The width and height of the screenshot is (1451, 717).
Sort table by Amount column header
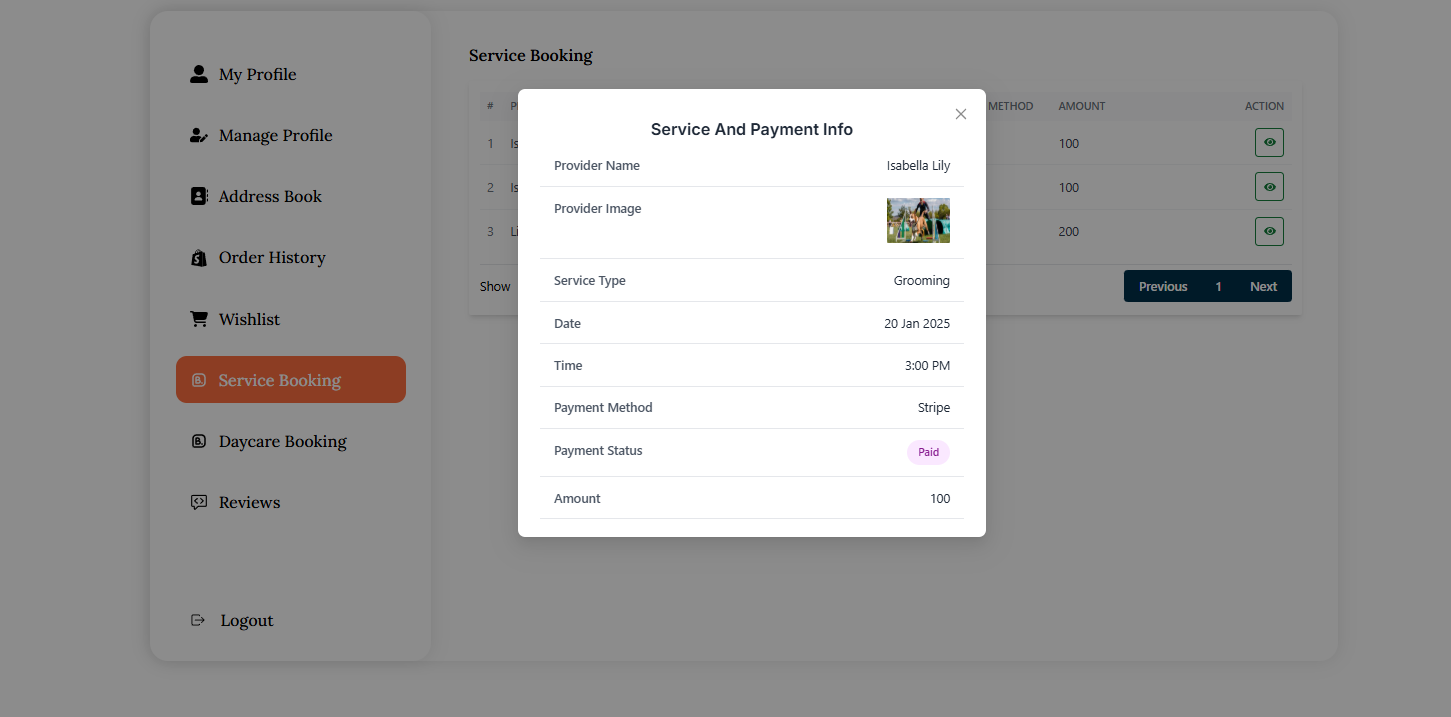coord(1082,106)
